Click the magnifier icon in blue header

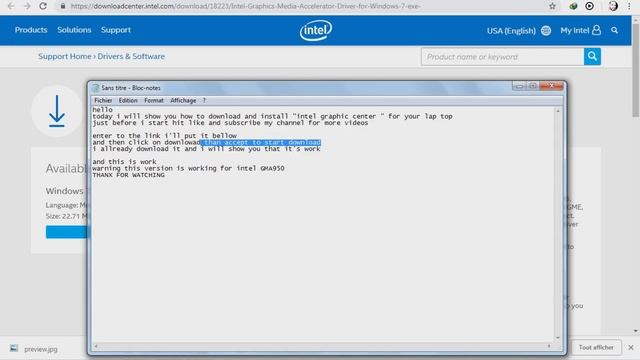tap(614, 30)
